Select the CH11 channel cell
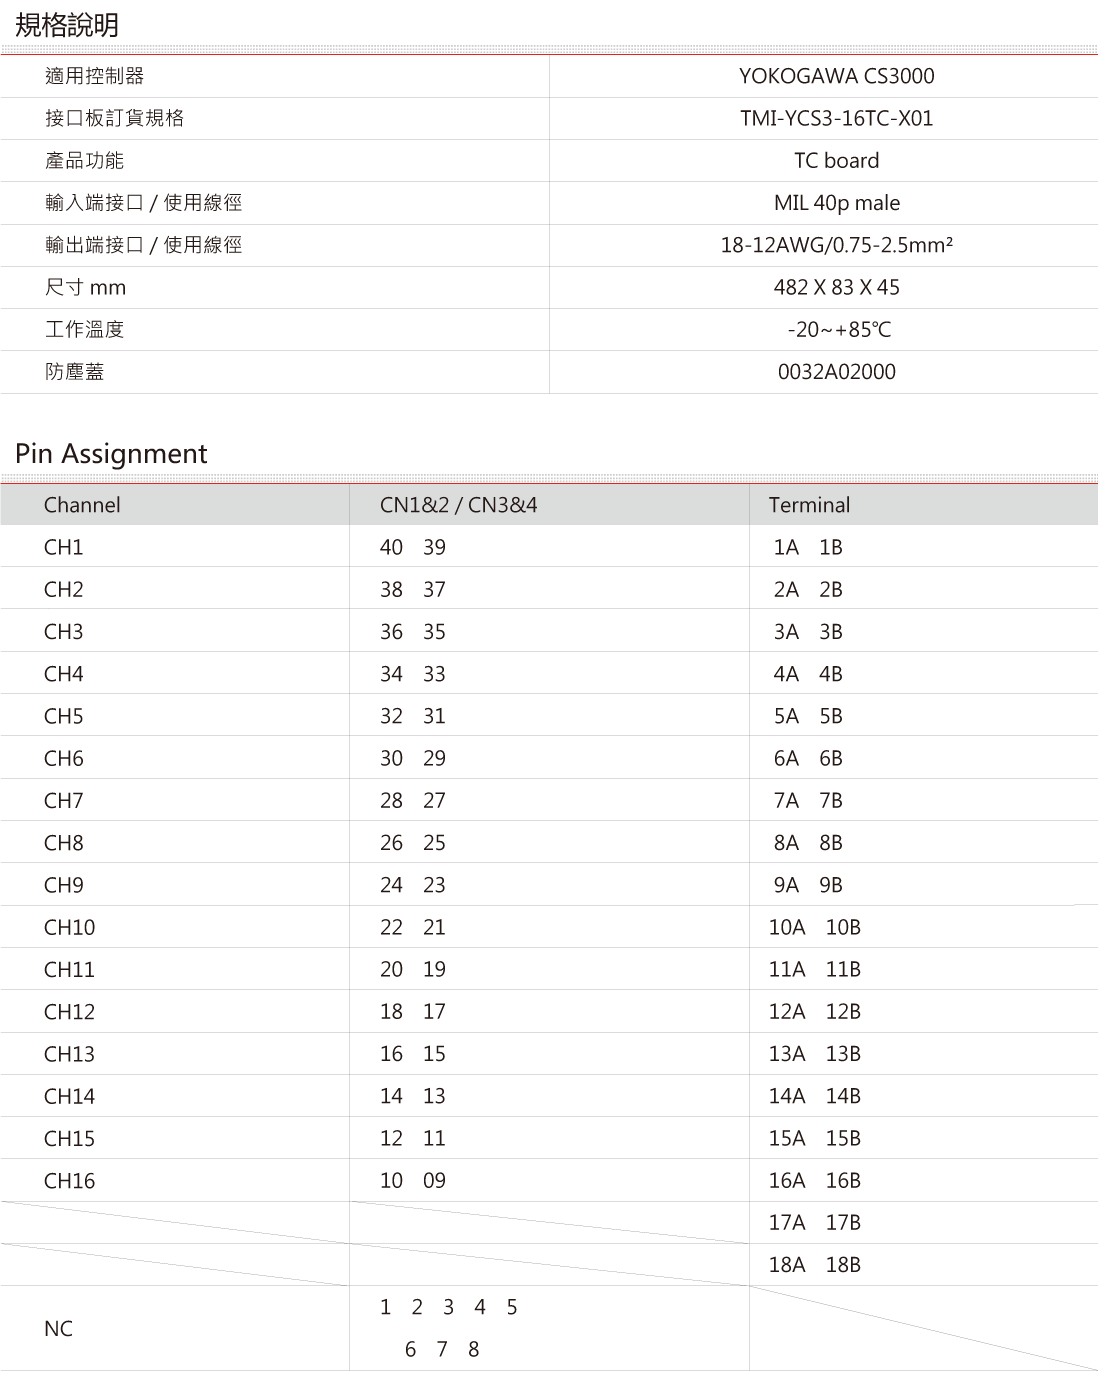1098x1385 pixels. coord(69,969)
